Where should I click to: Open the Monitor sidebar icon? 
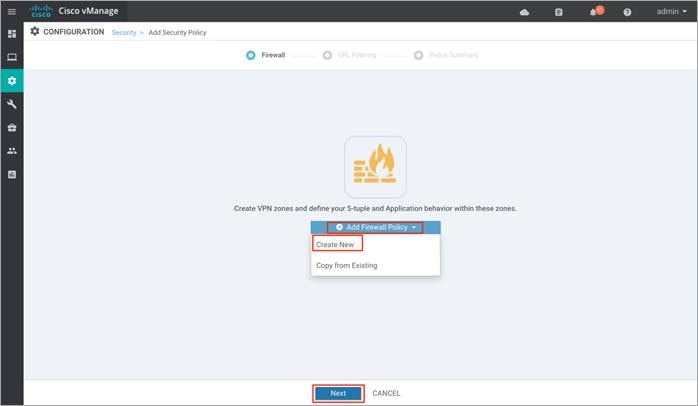point(12,57)
